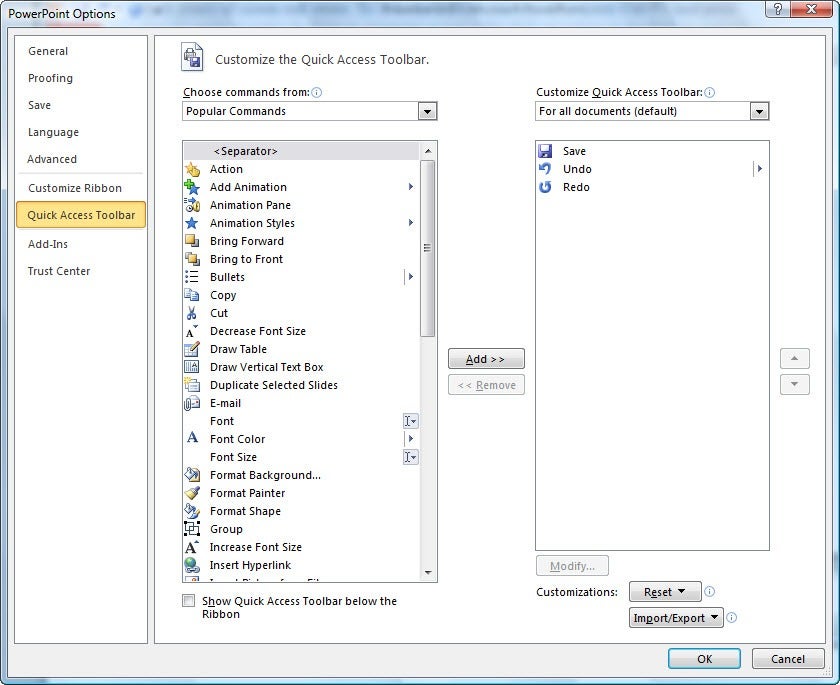Expand the Bullets submenu arrow
Image resolution: width=840 pixels, height=685 pixels.
(411, 277)
